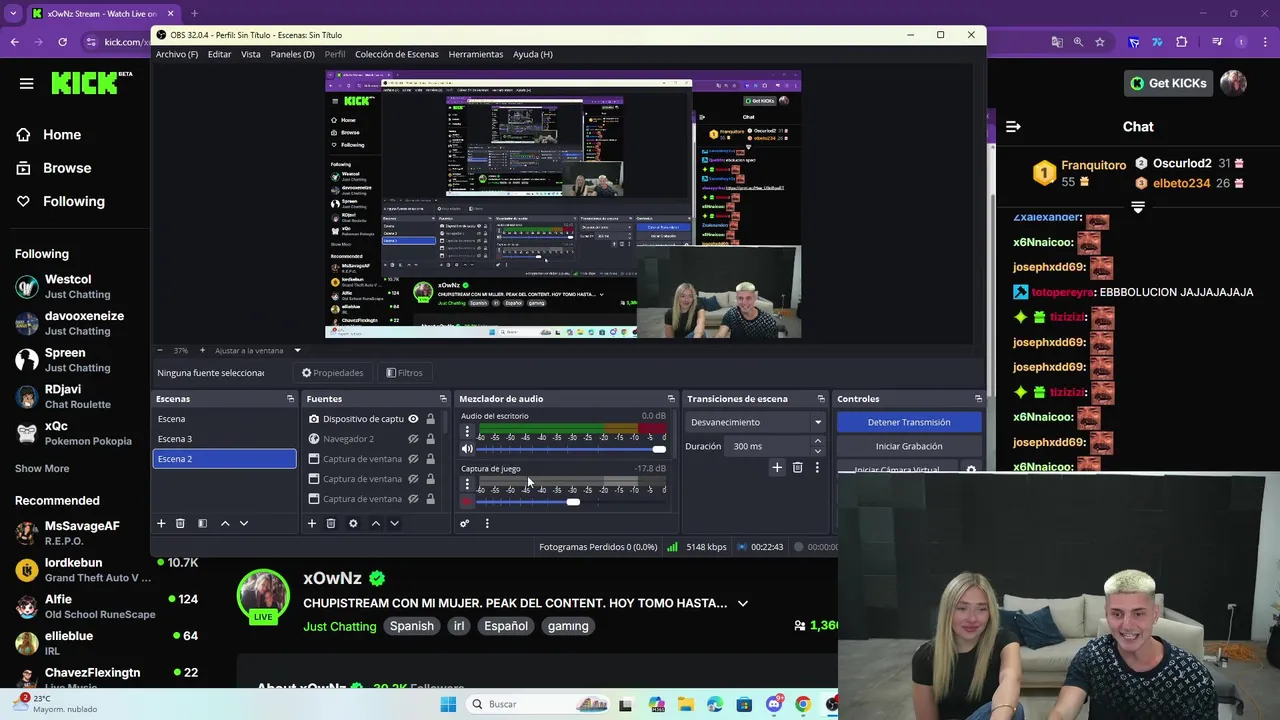The height and width of the screenshot is (720, 1280).
Task: Delete selected scene with Escenas trash icon
Action: click(180, 523)
